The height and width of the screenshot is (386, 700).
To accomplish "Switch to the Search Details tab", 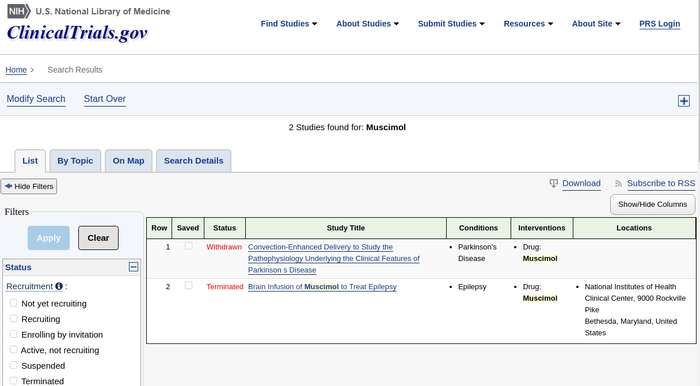I will [193, 161].
